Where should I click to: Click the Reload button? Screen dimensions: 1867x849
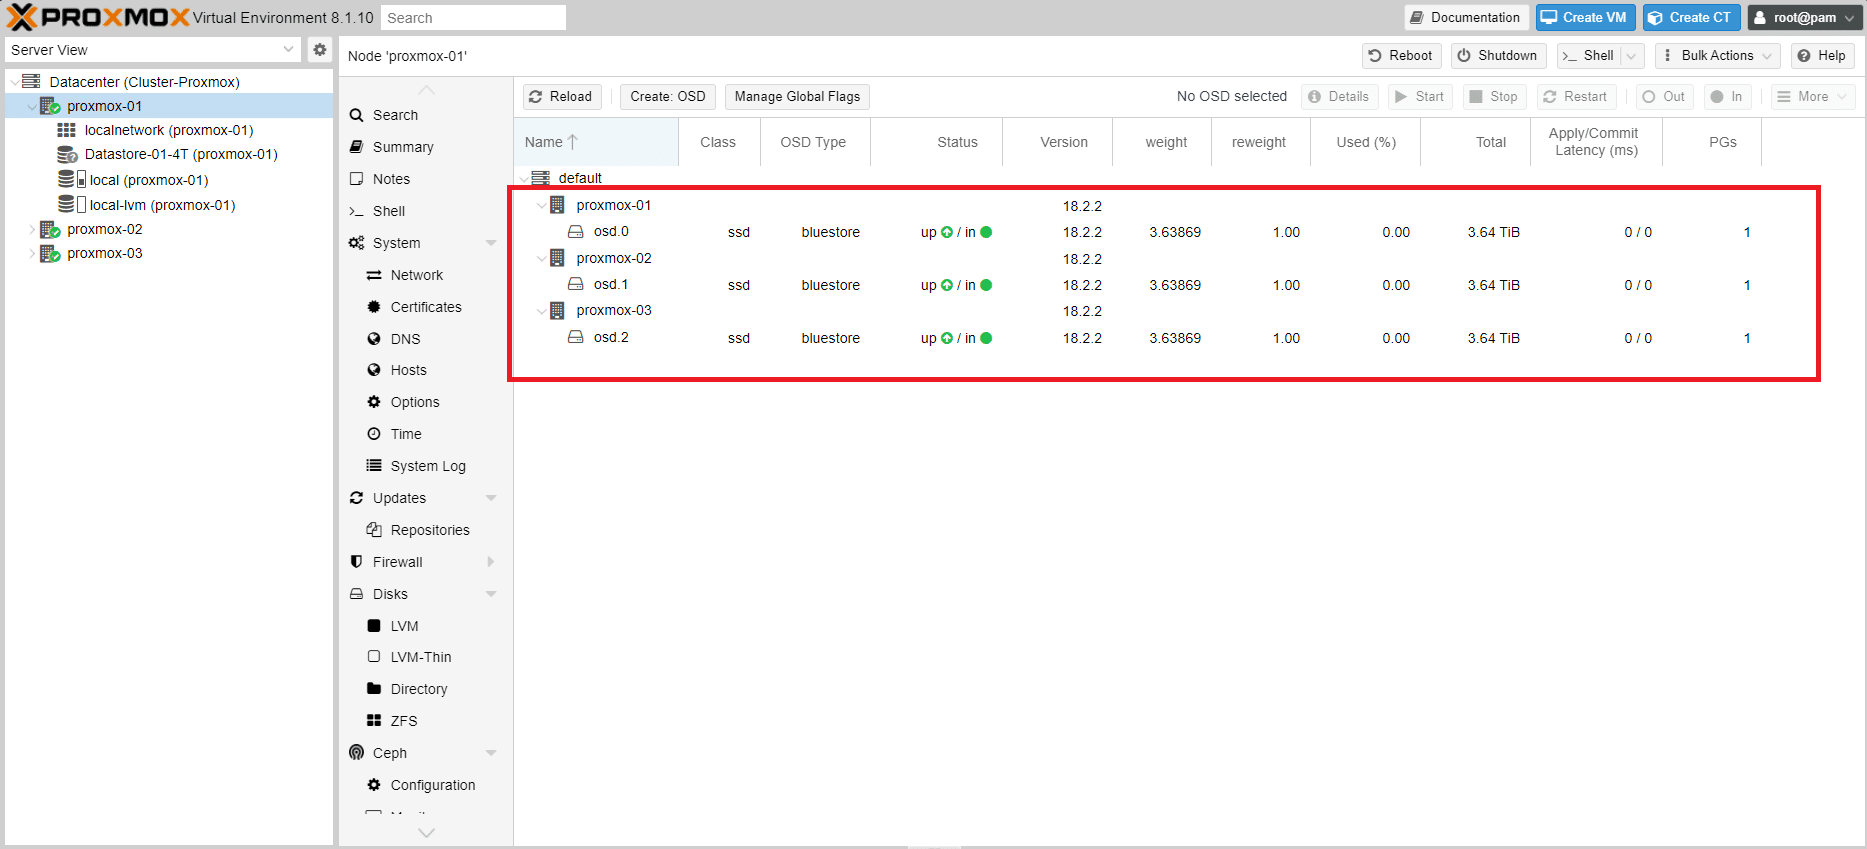tap(562, 97)
